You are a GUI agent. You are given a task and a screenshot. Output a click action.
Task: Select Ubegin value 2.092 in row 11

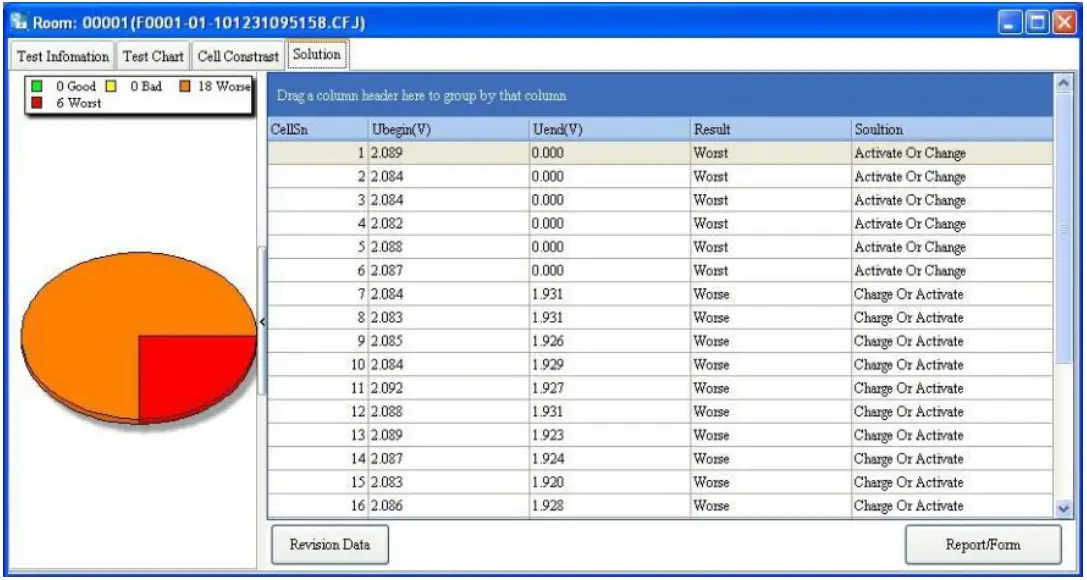[x=388, y=388]
